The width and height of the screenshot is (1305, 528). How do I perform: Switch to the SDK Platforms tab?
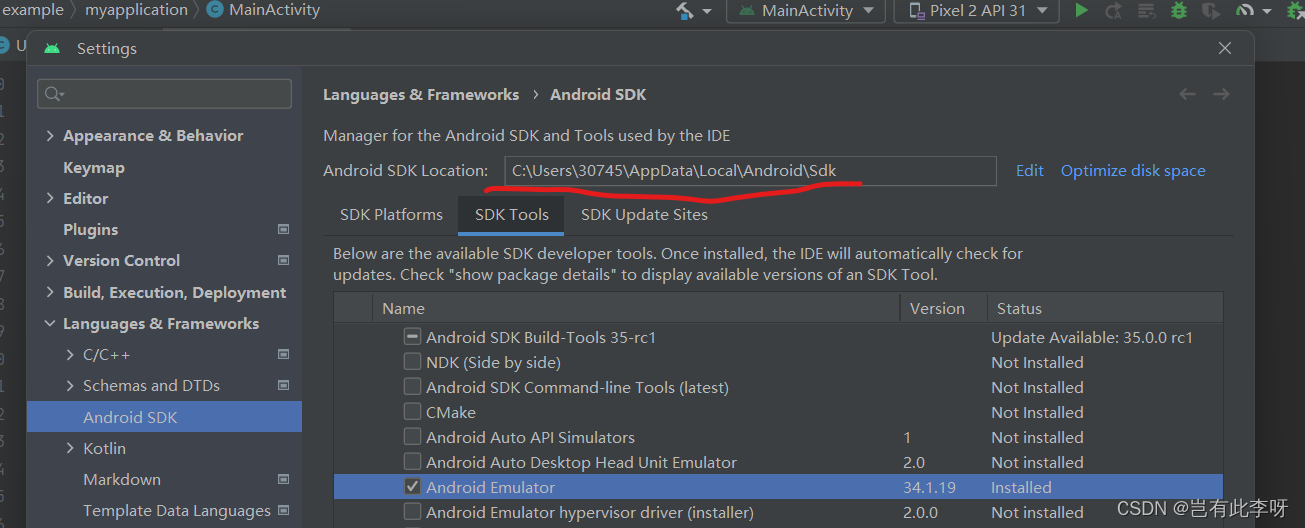[391, 214]
